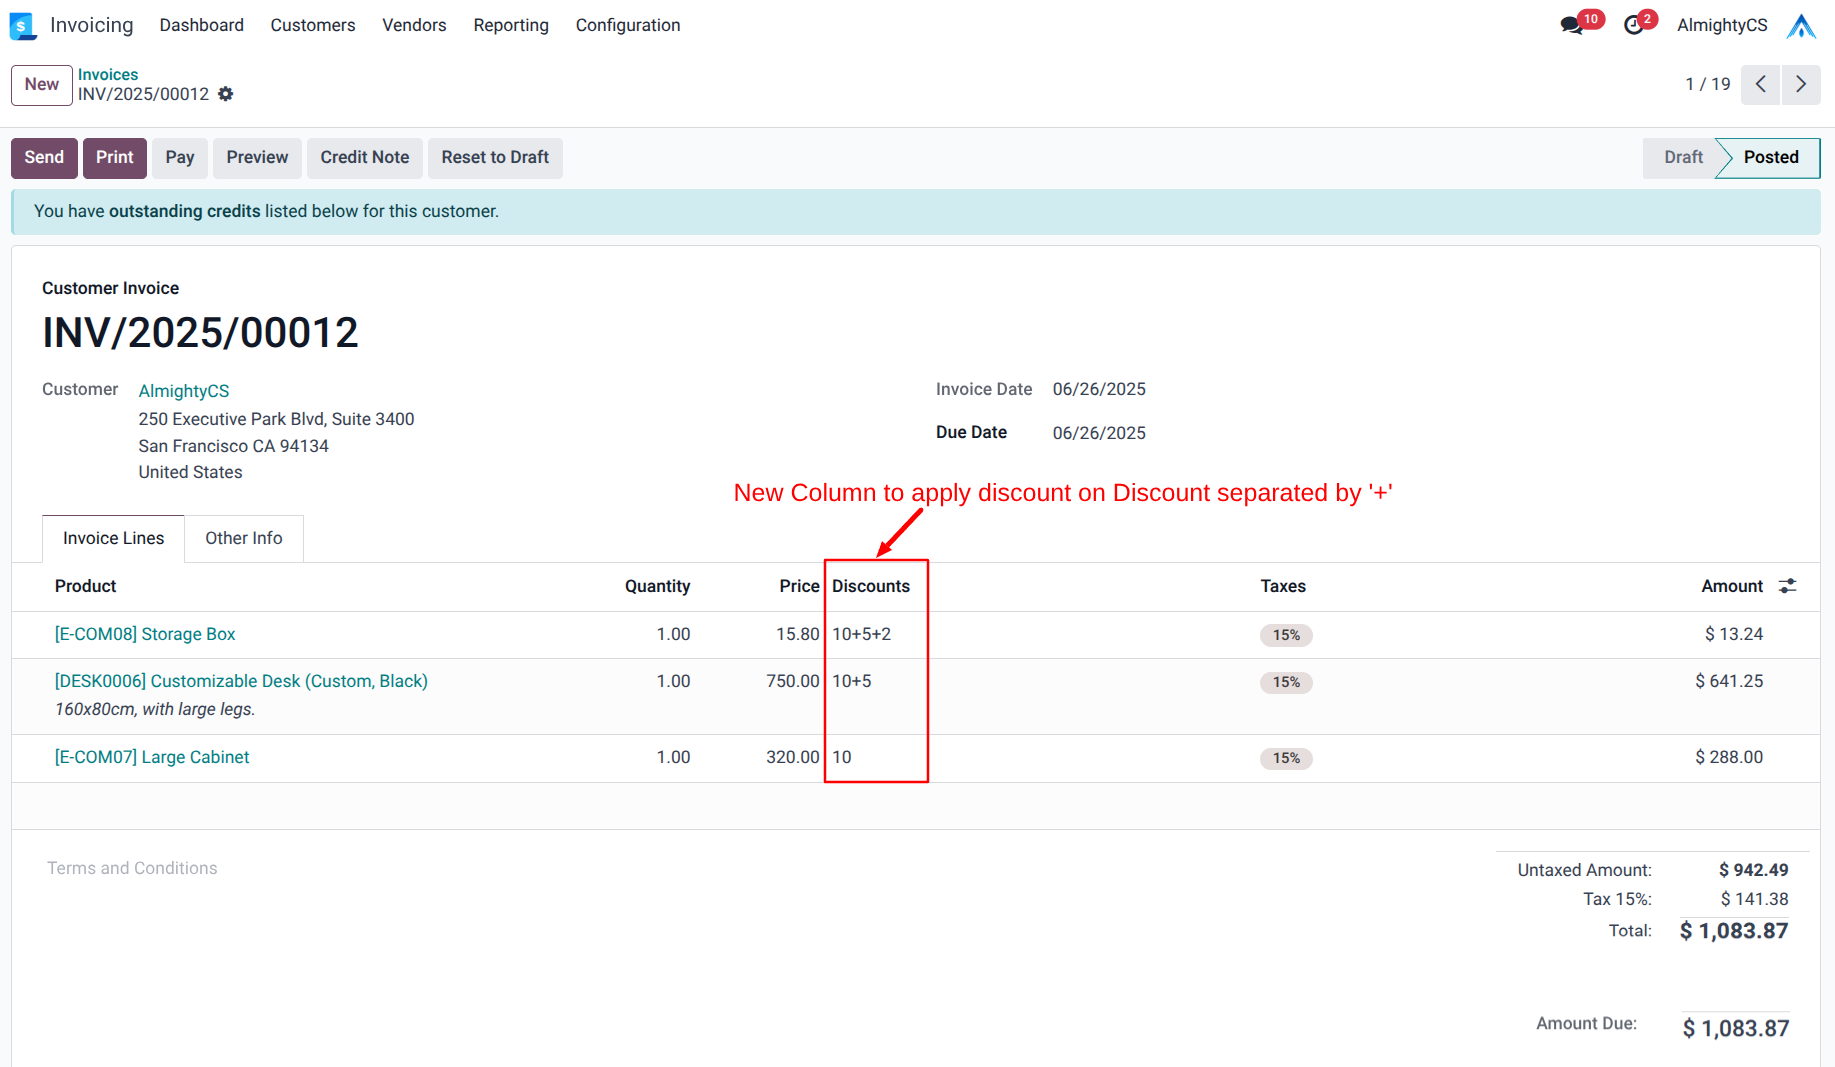The image size is (1835, 1067).
Task: Expand the Reporting menu
Action: click(x=510, y=25)
